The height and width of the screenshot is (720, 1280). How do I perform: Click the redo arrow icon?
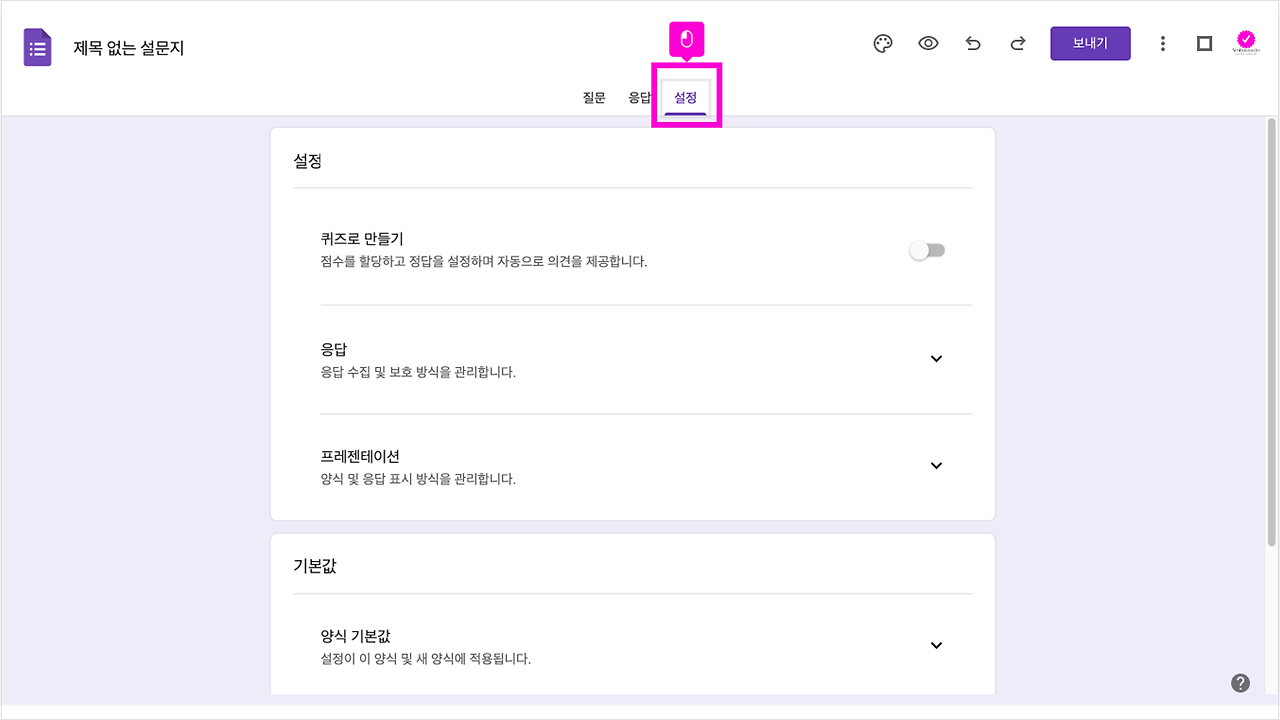[x=1018, y=43]
